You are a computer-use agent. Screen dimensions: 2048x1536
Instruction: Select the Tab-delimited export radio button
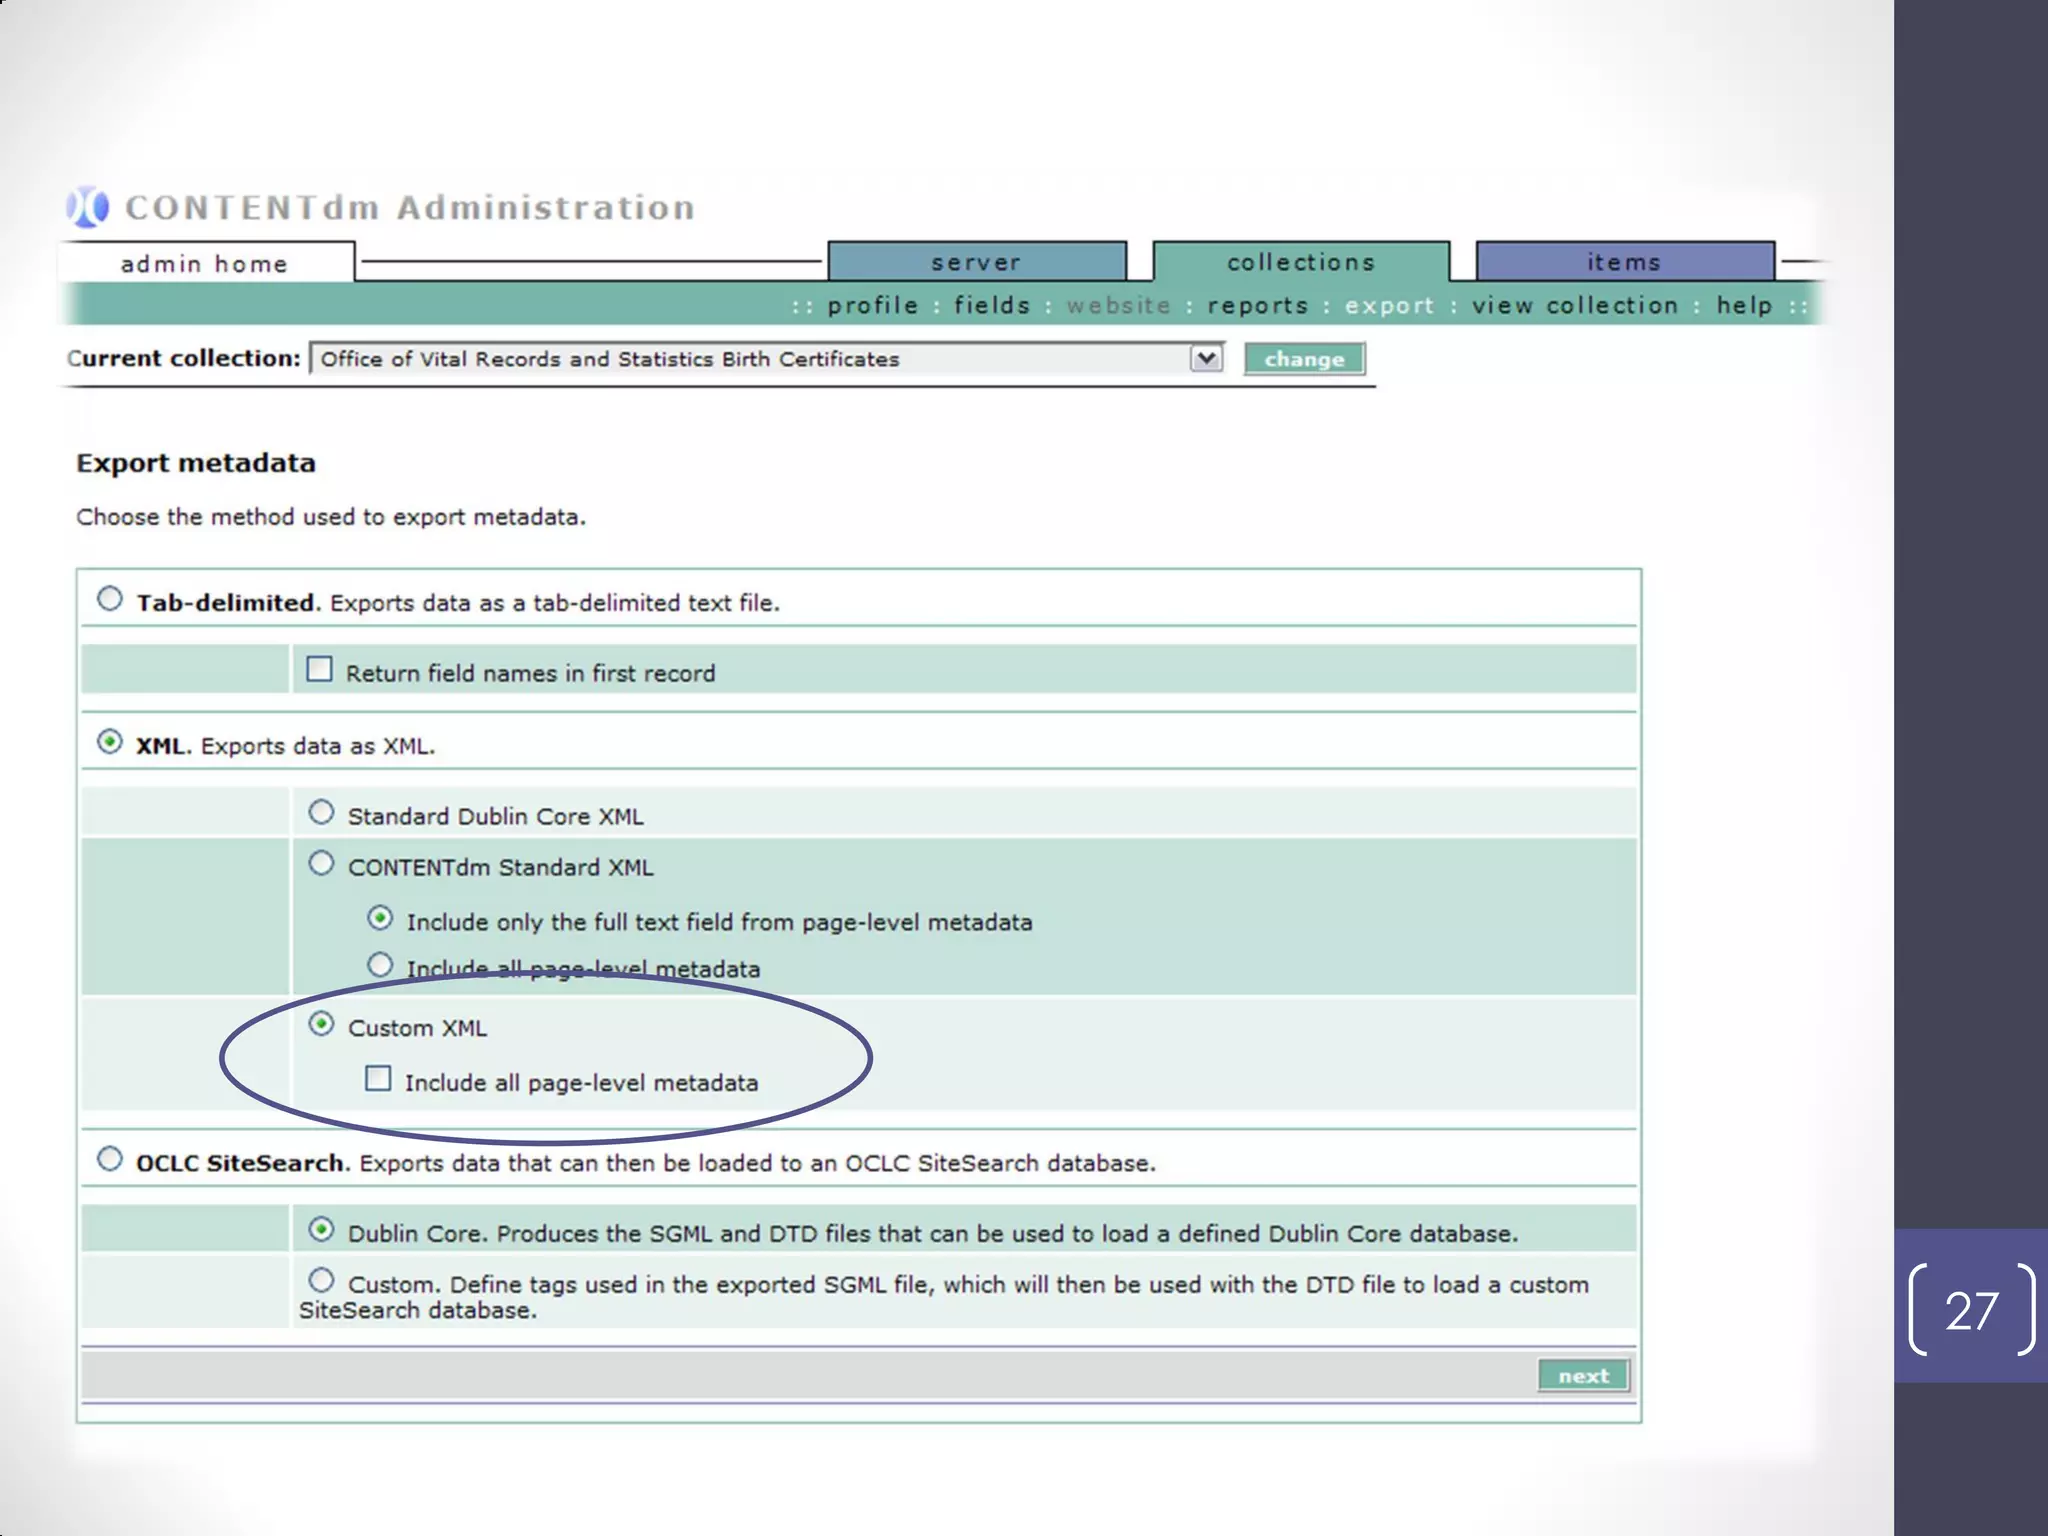[110, 599]
